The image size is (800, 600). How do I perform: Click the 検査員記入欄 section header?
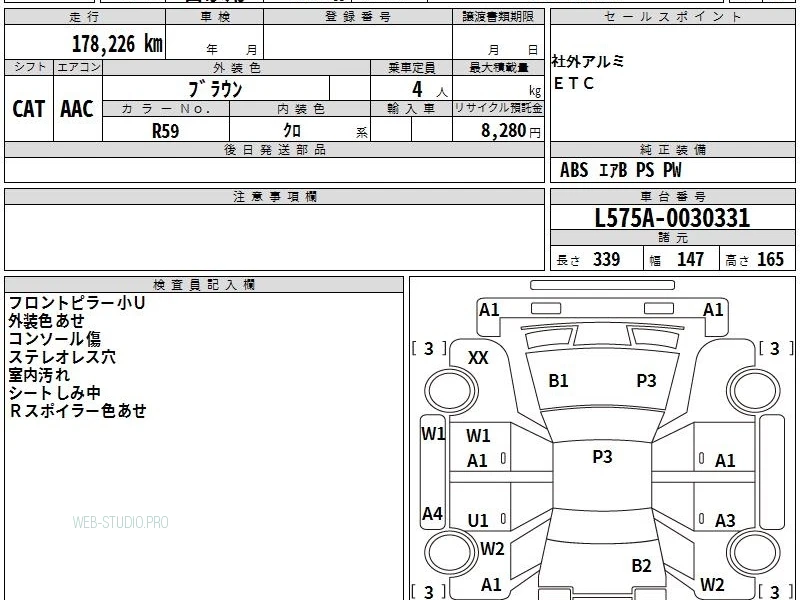[204, 285]
